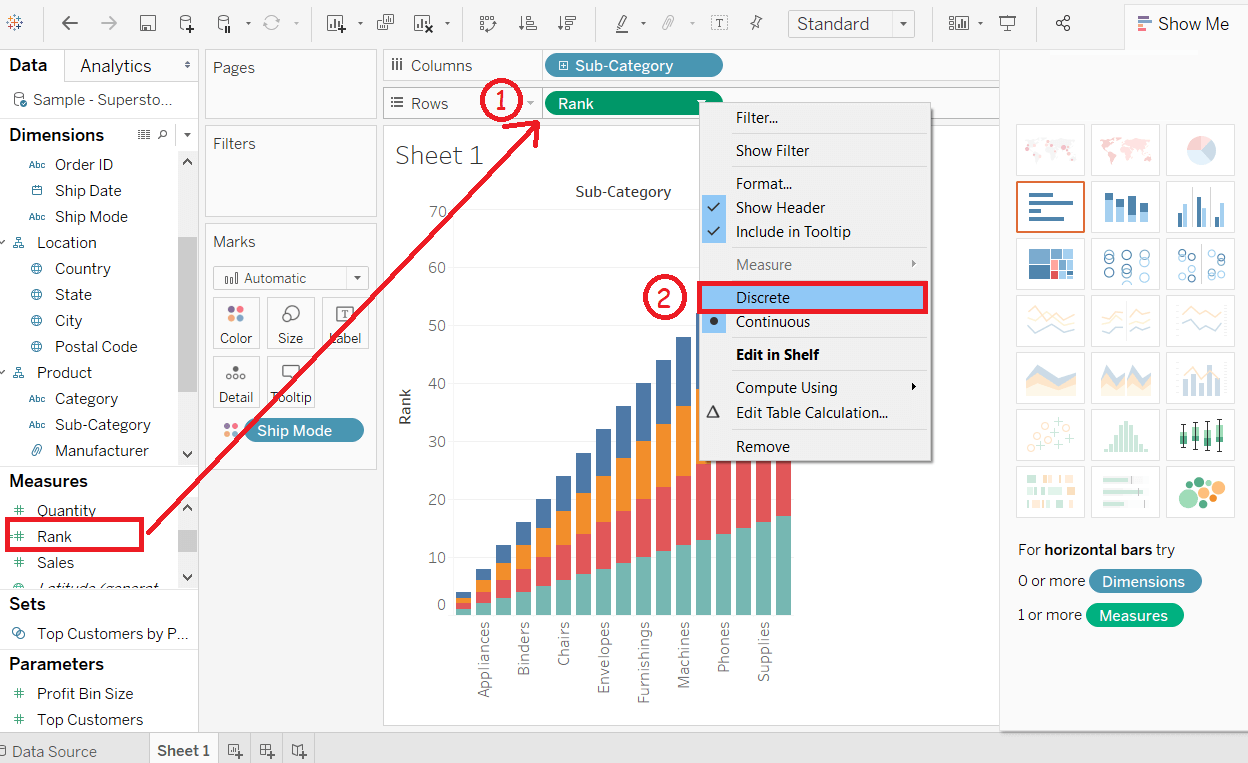Open the Dimensions pane menu arrow
The width and height of the screenshot is (1248, 763).
186,135
